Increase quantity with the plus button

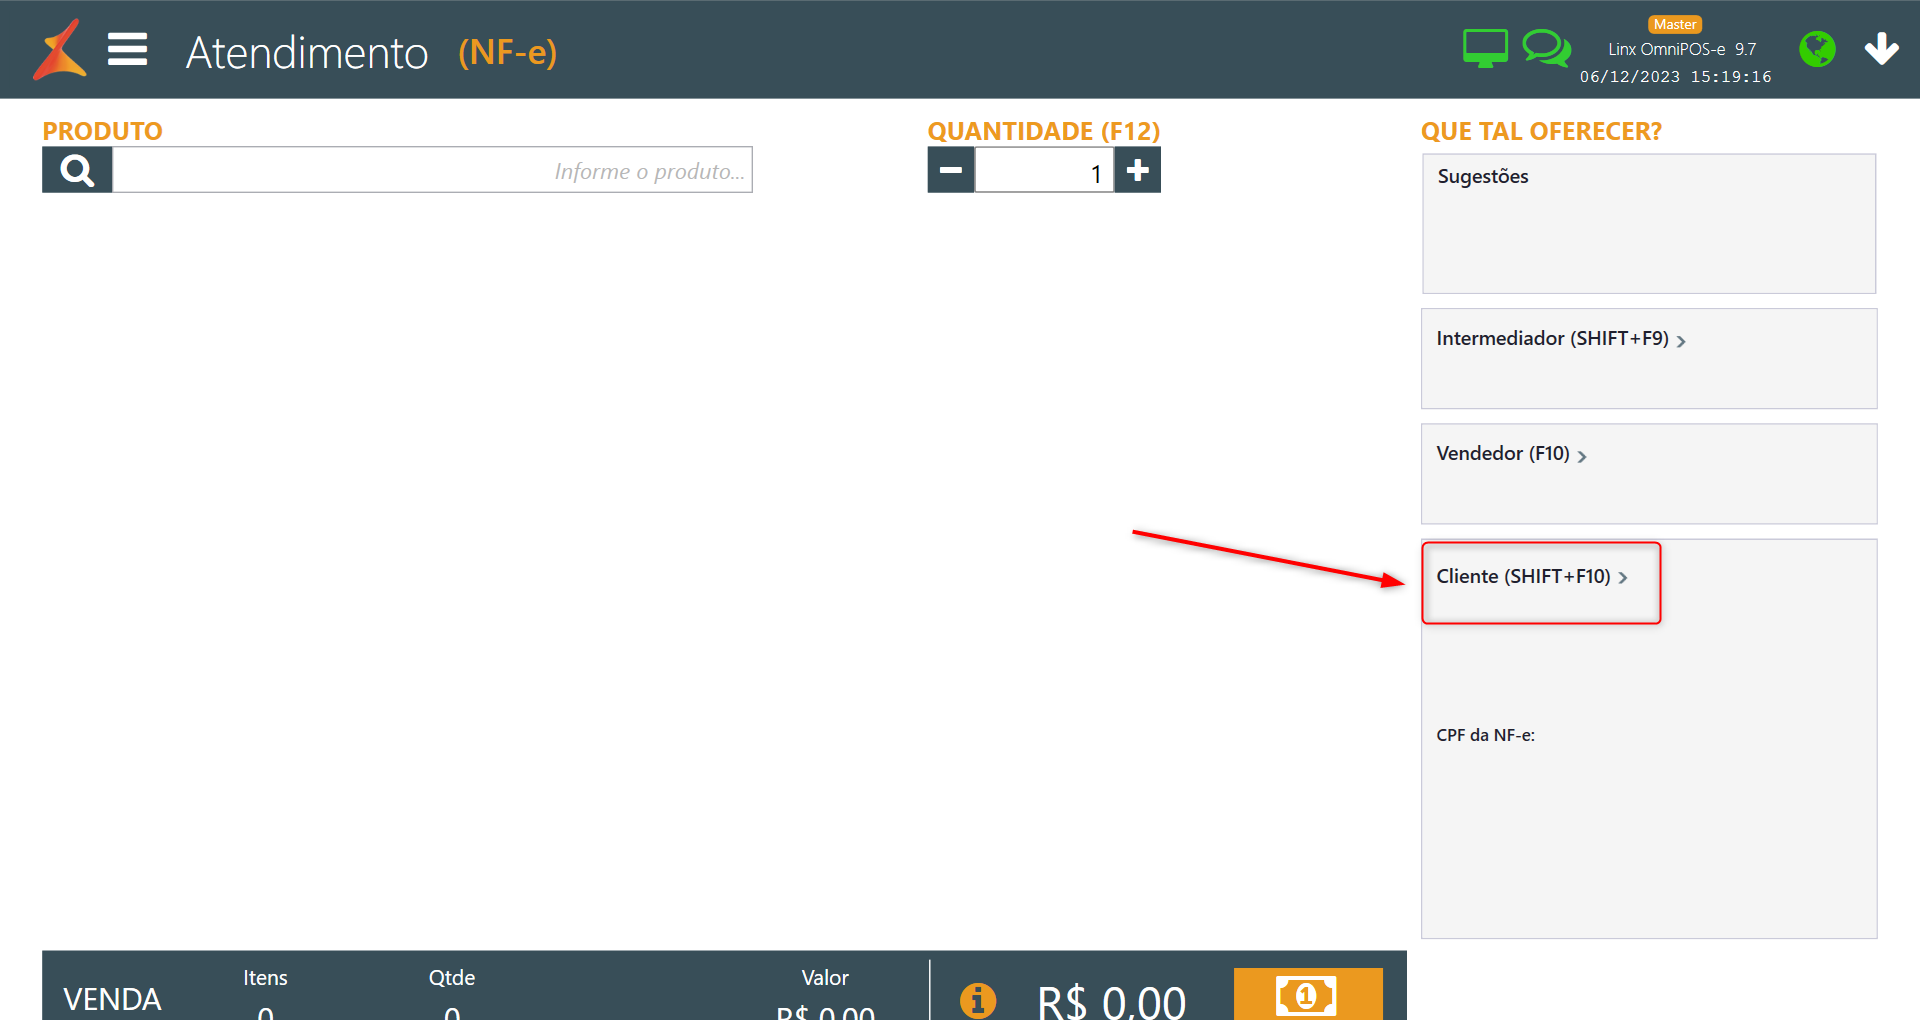pyautogui.click(x=1138, y=170)
